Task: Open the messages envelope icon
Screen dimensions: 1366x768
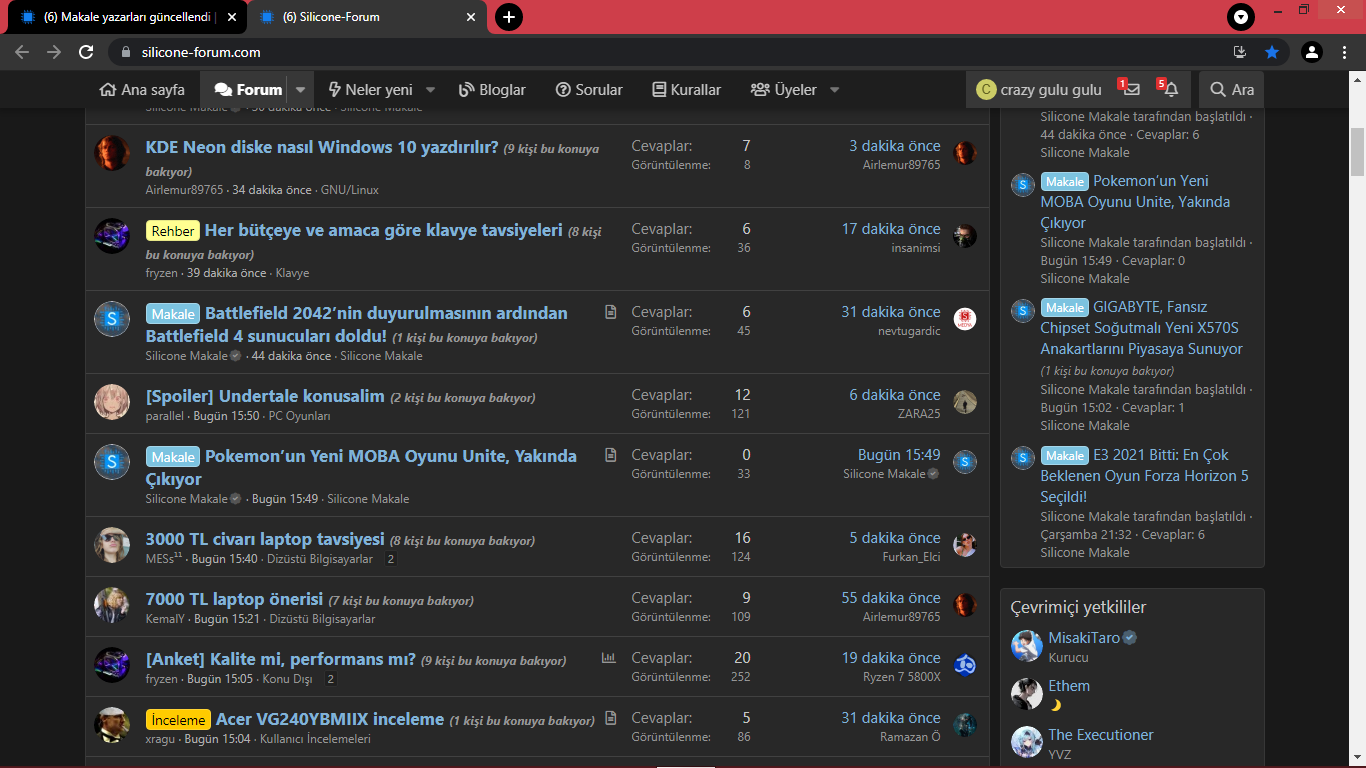Action: coord(1131,89)
